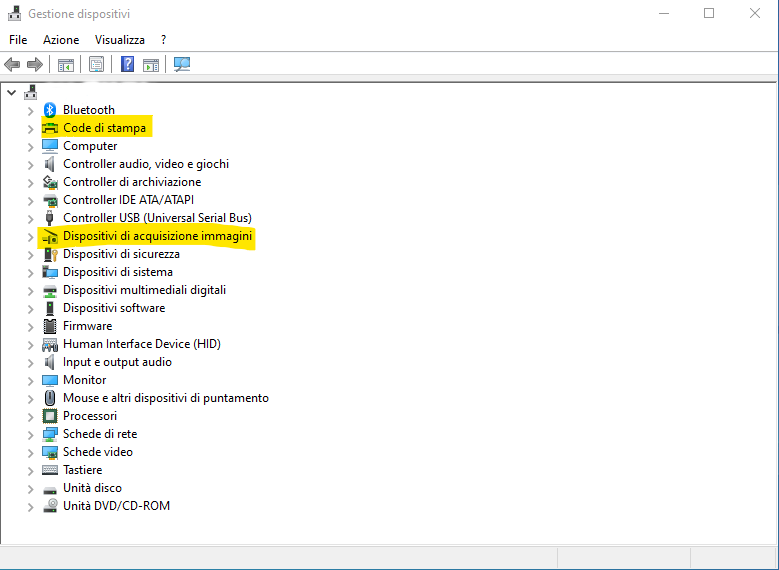
Task: Select Mouse e altri dispositivi di puntamento label
Action: tap(166, 398)
